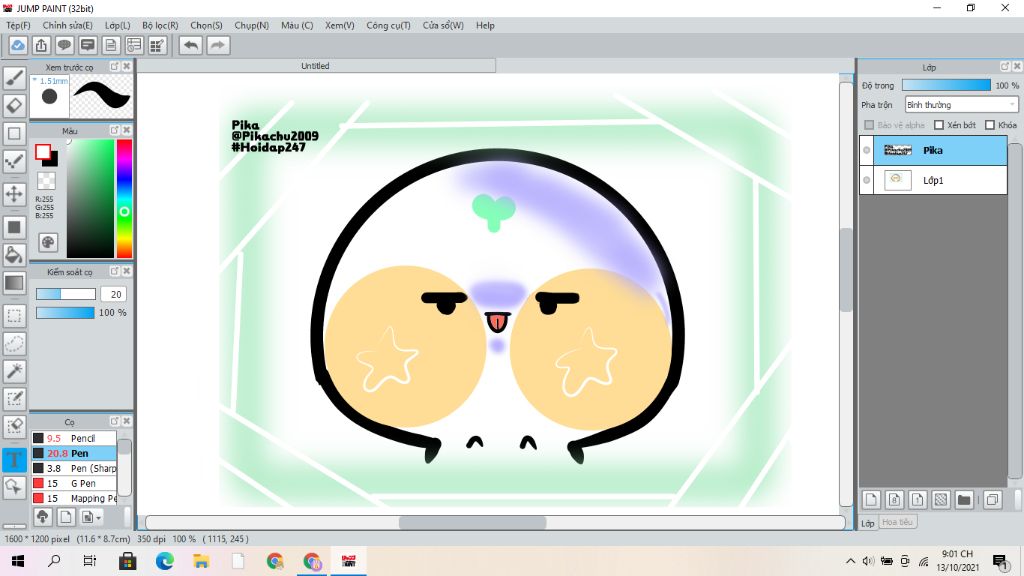
Task: Click the document page toolbar icon
Action: [x=110, y=45]
